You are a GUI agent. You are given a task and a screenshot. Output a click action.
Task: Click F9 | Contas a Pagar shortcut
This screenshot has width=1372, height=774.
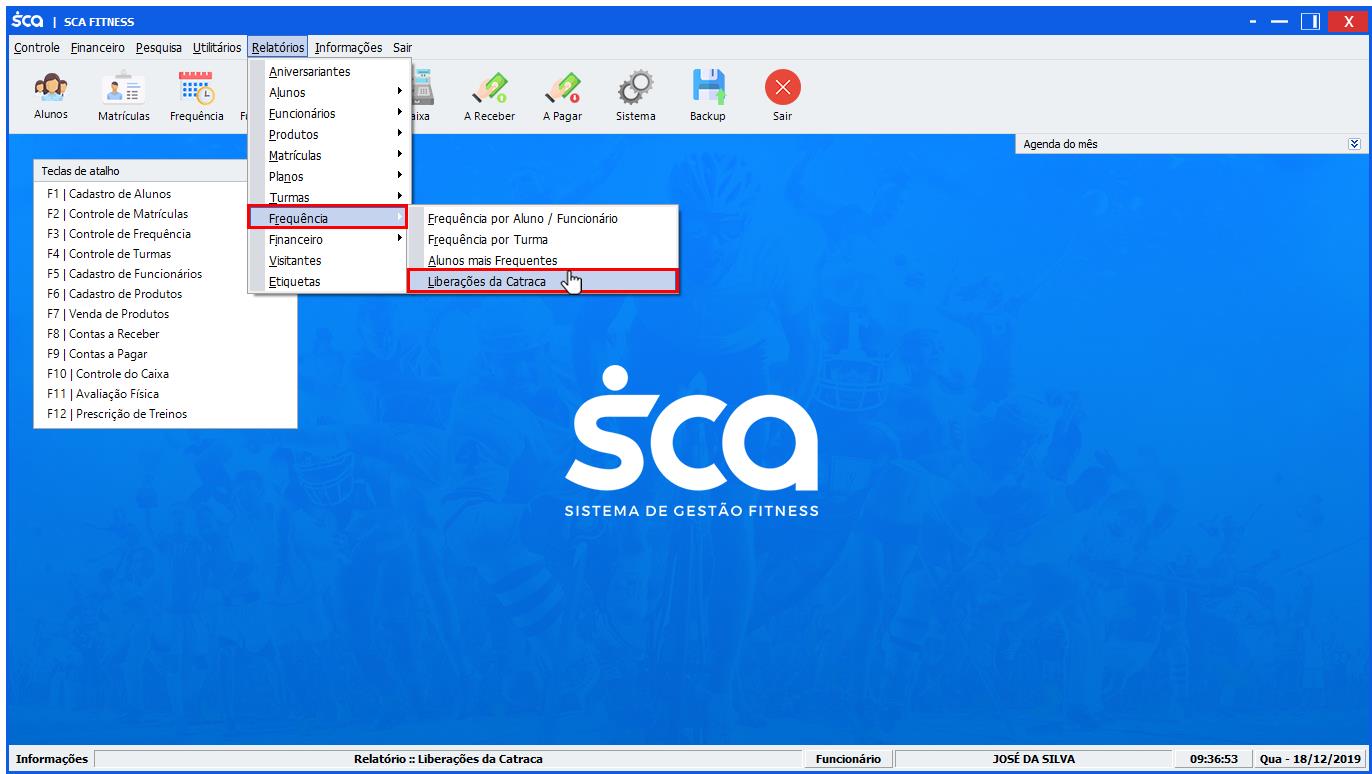click(97, 354)
